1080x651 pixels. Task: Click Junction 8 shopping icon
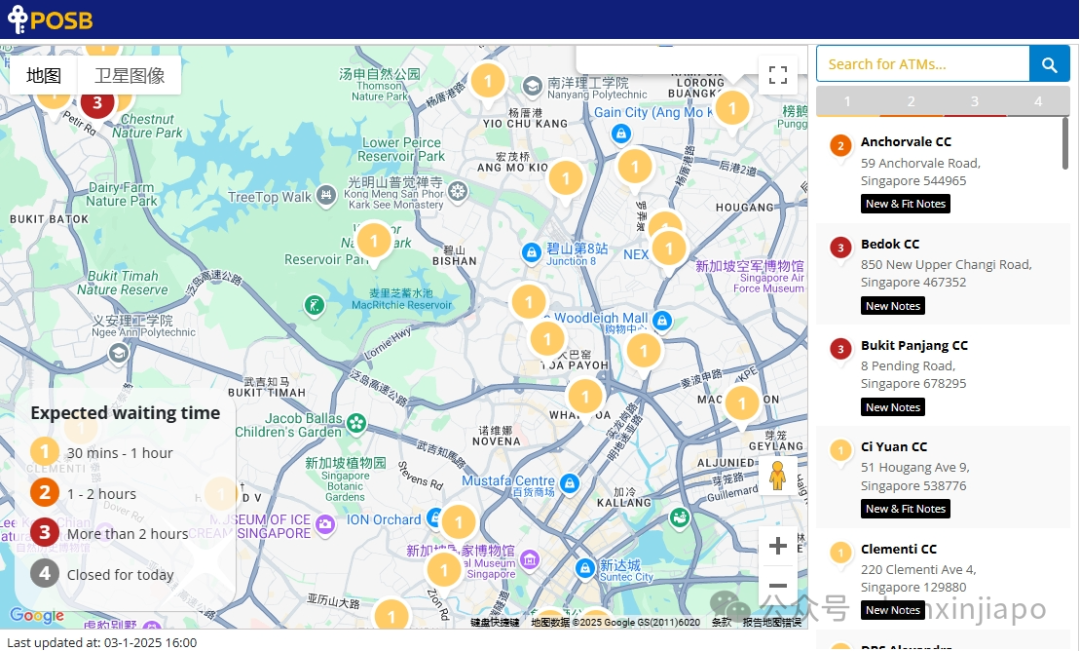tap(531, 254)
